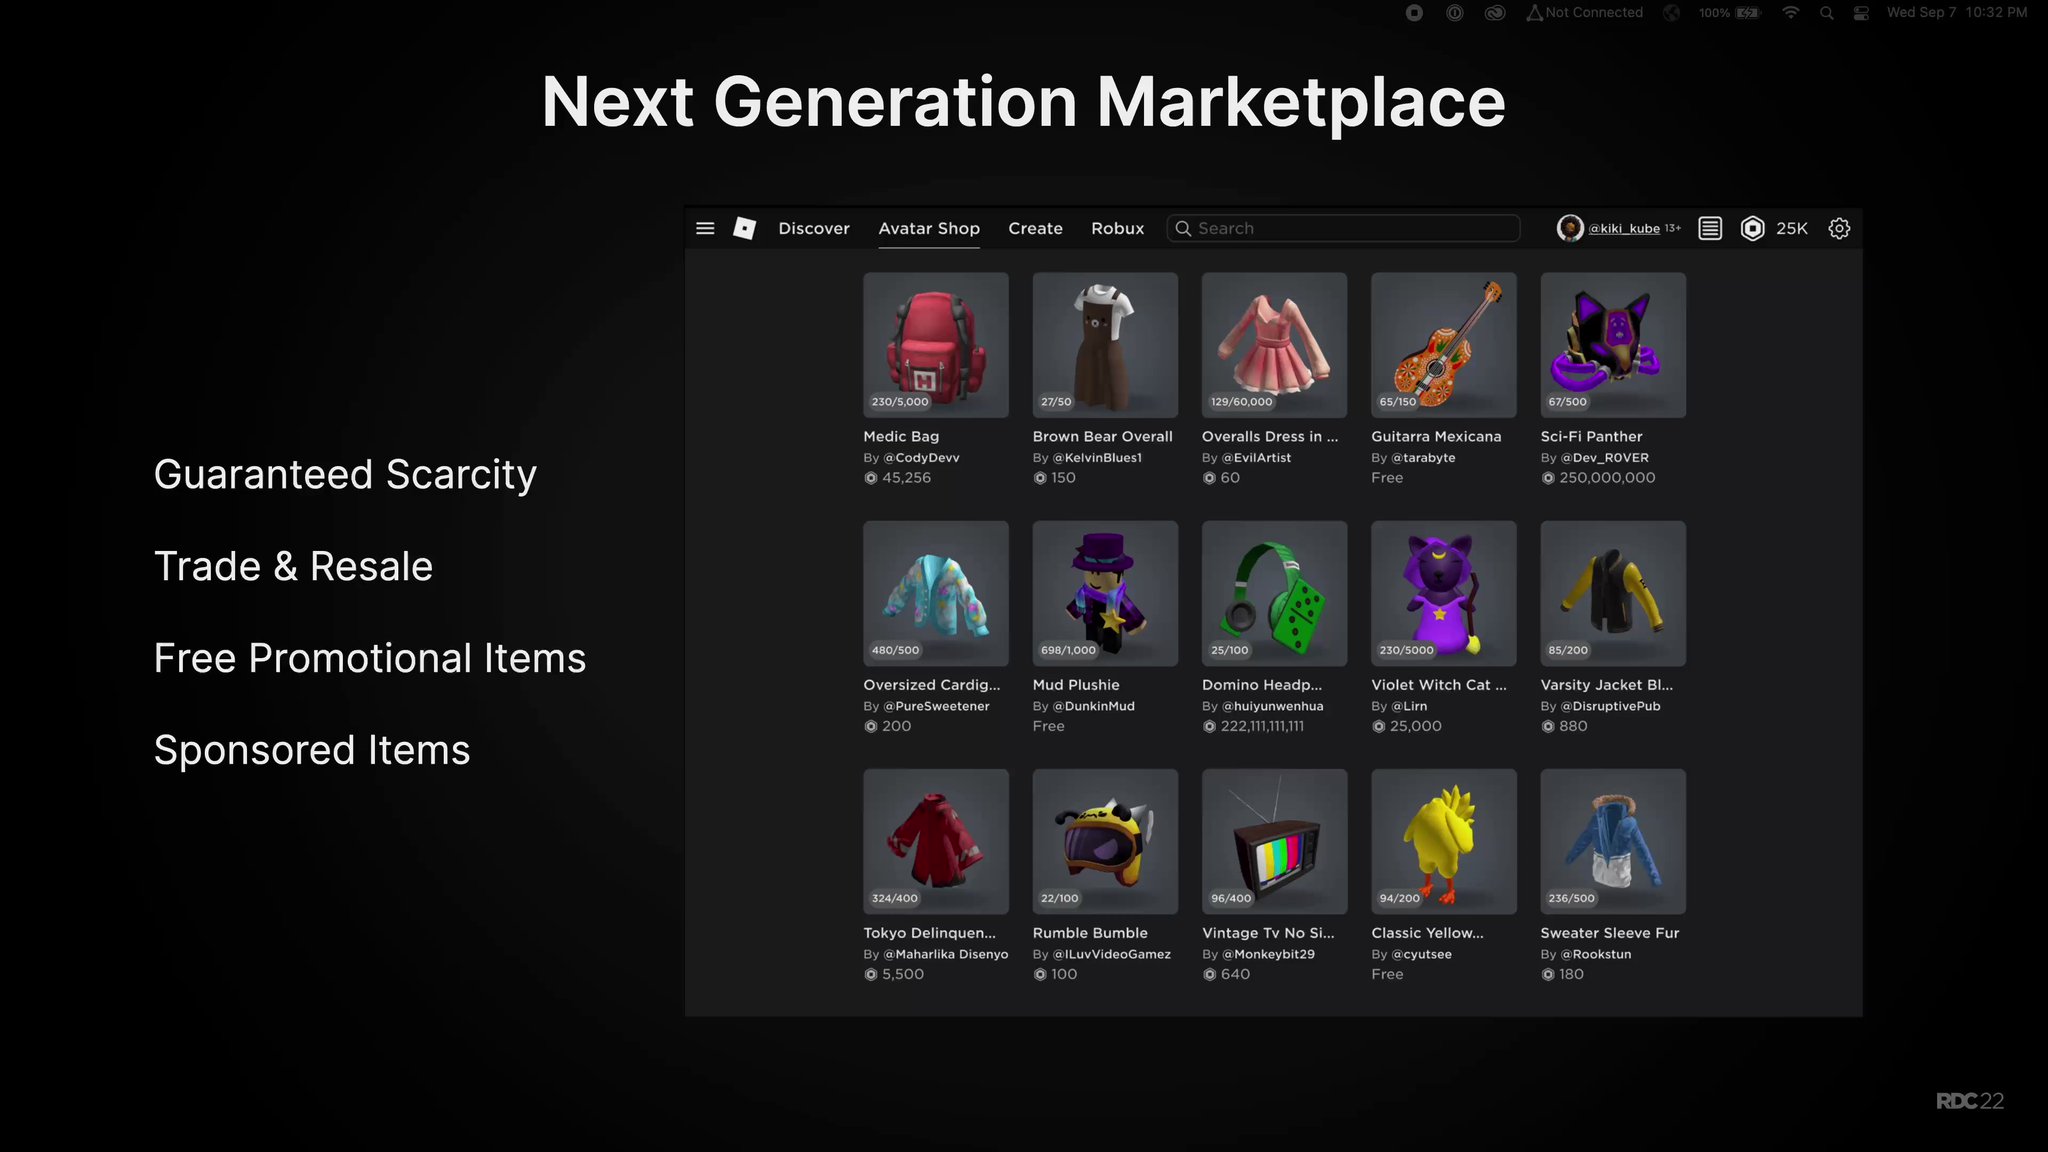Open the Create tab
Image resolution: width=2048 pixels, height=1152 pixels.
coord(1035,228)
